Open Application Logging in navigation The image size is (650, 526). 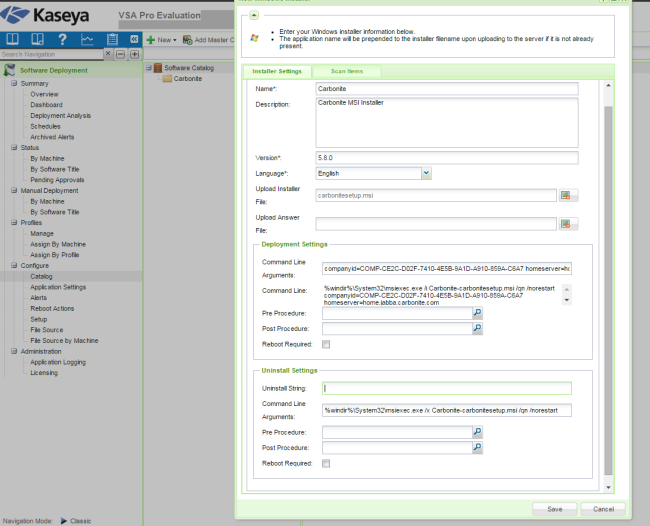pyautogui.click(x=58, y=362)
